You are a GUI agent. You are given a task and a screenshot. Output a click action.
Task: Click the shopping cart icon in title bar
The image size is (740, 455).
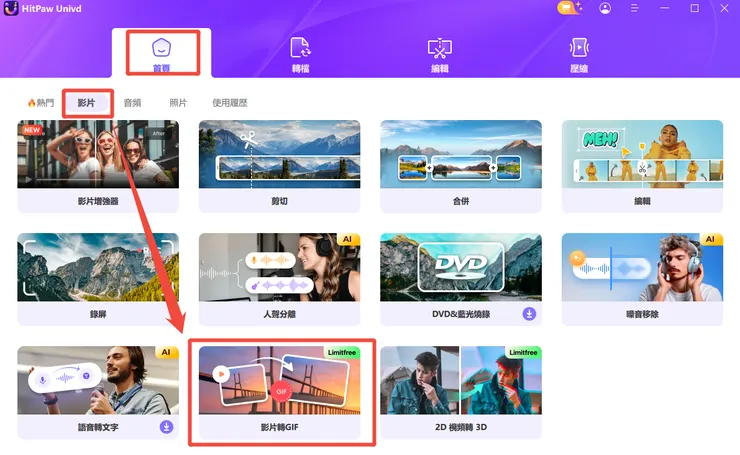coord(568,8)
